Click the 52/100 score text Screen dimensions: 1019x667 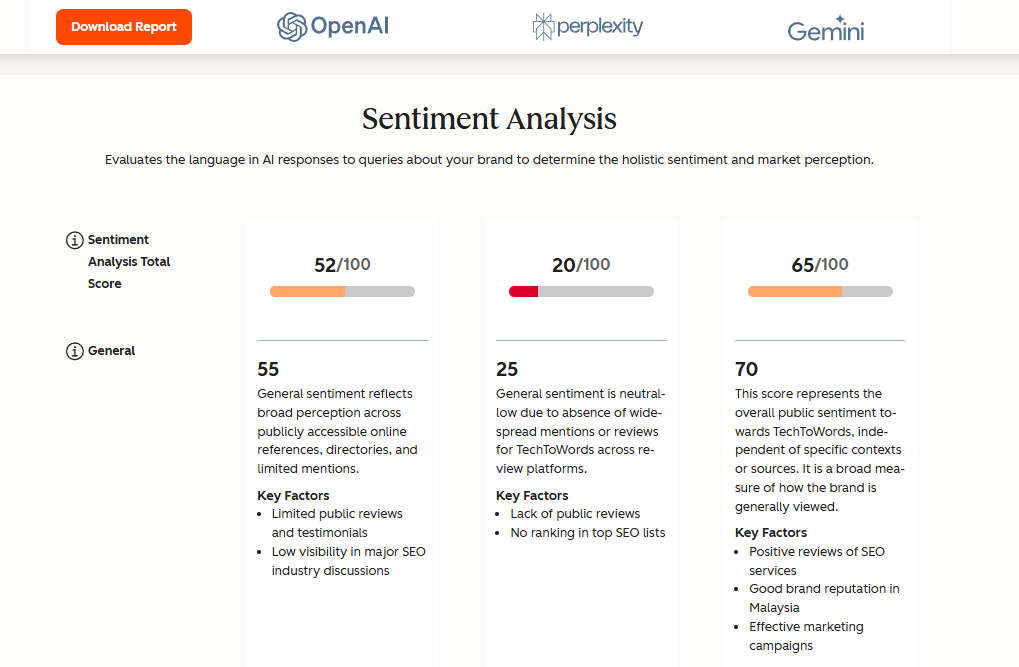(x=342, y=265)
